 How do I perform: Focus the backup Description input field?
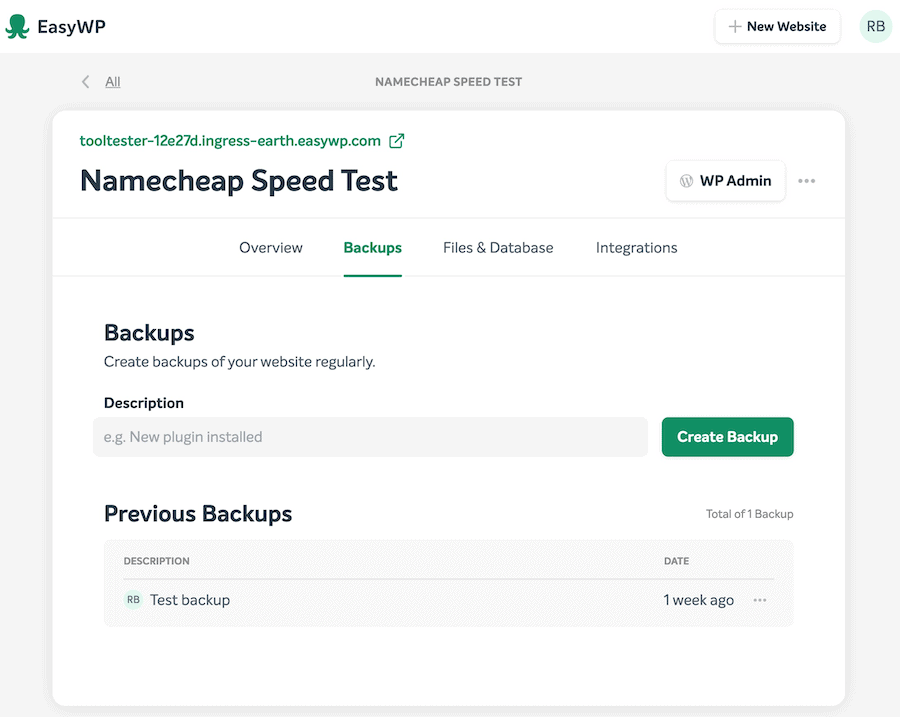370,437
